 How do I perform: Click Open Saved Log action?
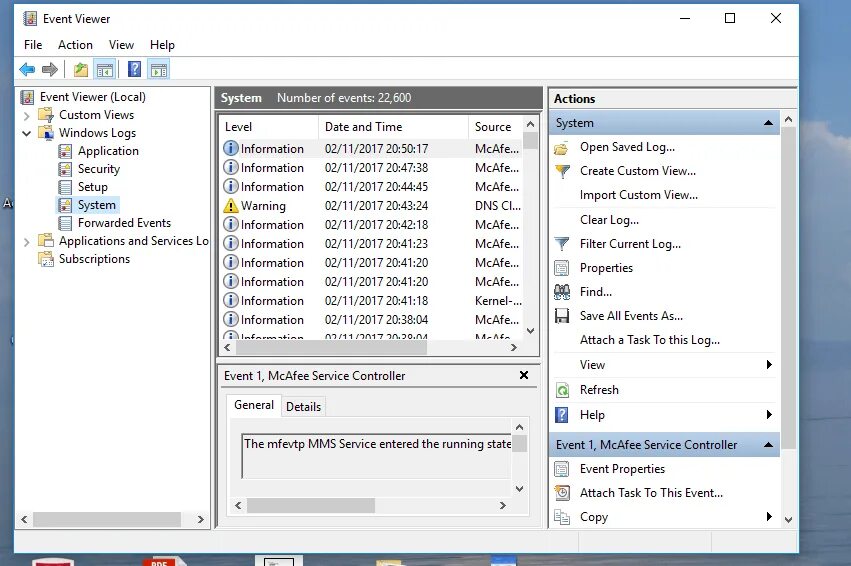coord(627,147)
